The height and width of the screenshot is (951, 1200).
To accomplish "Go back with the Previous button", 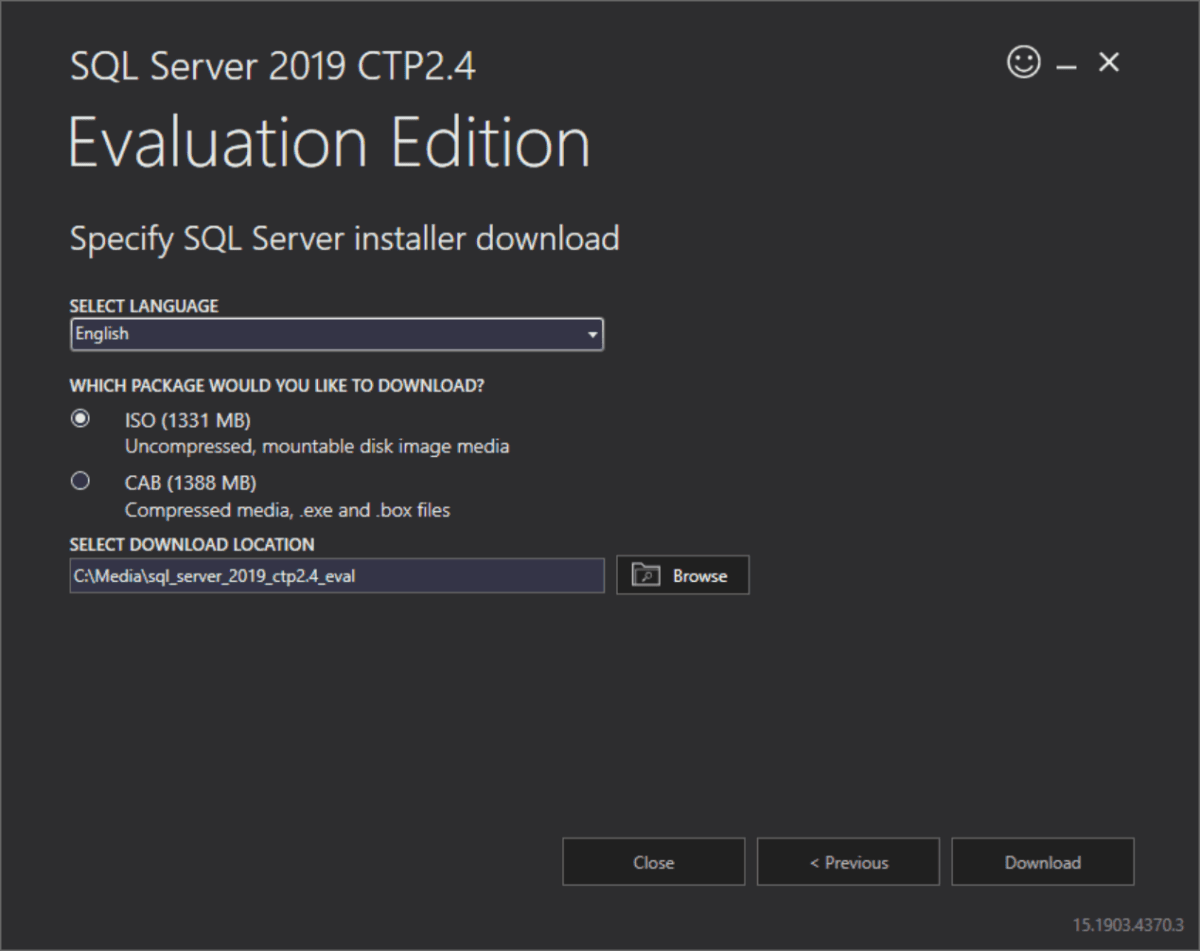I will coord(848,861).
